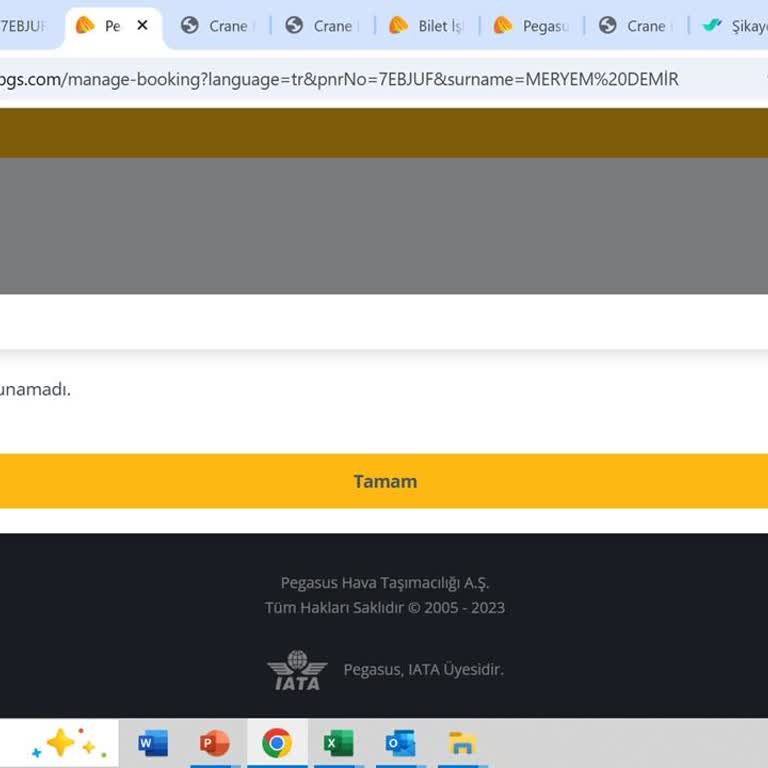Click 'Tüm Hakları Saklıdır © 2005 - 2023' text

[384, 608]
